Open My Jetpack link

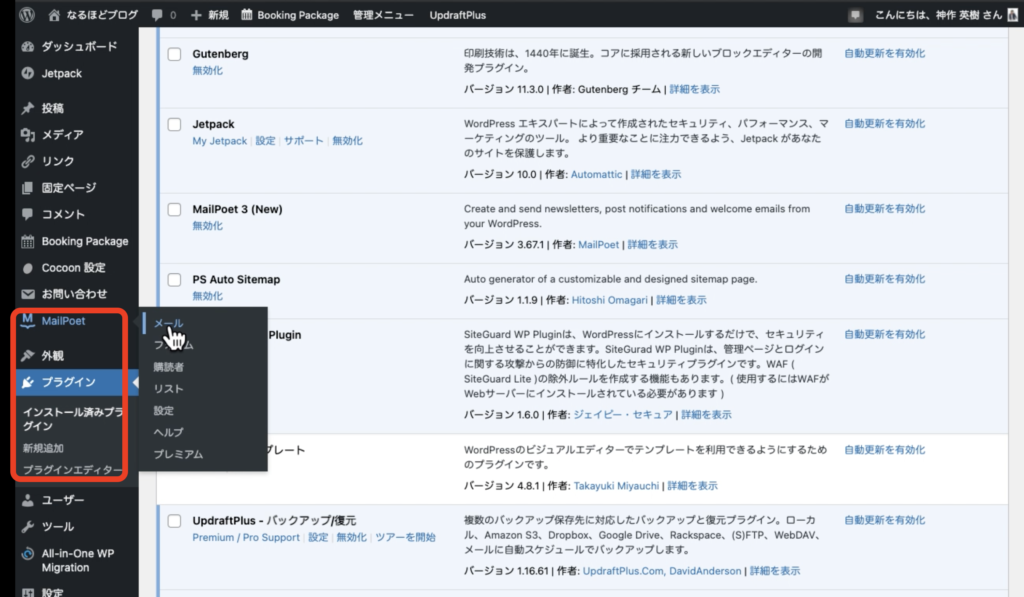(x=219, y=140)
